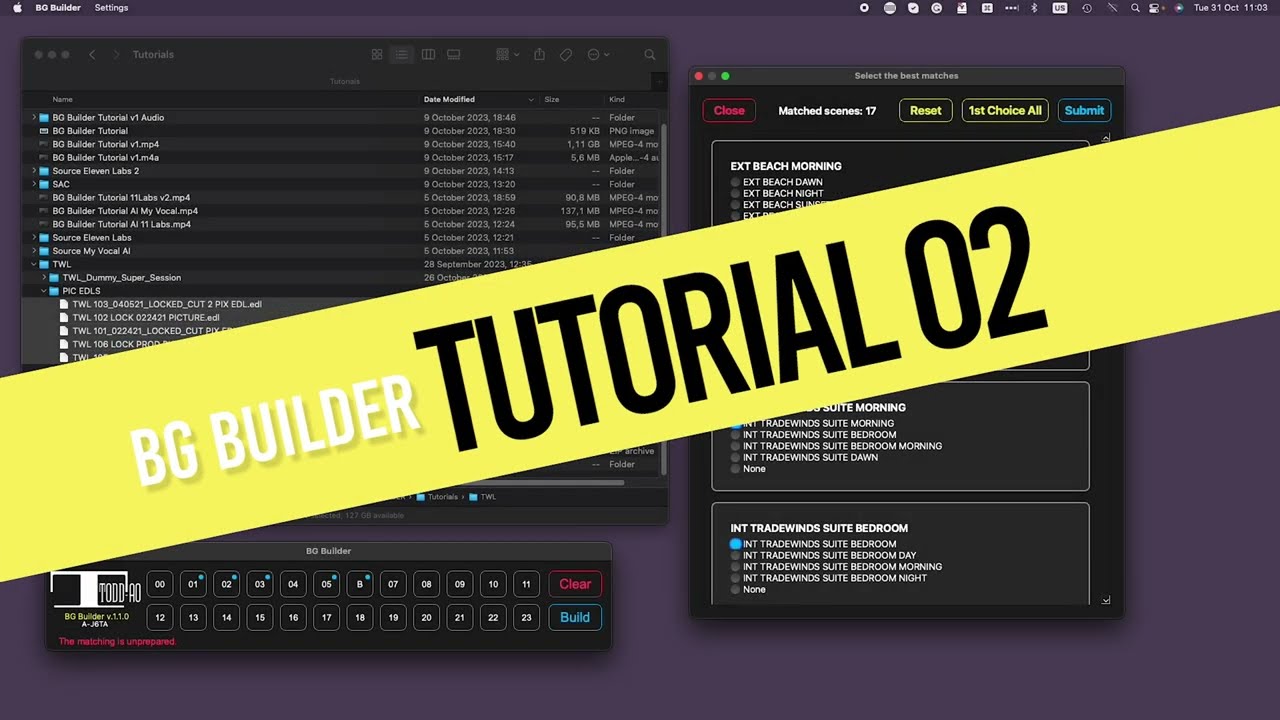Screen dimensions: 1280x720
Task: Click the Submit button
Action: [1084, 111]
